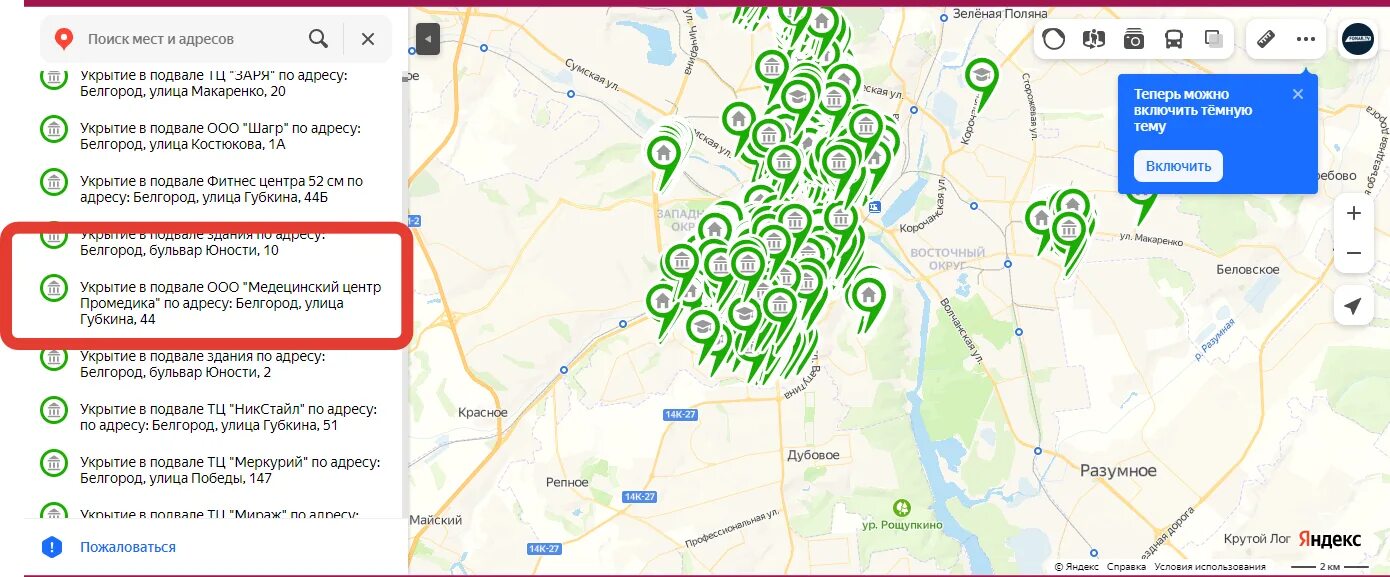Select shelter at ТЦ "Меркурий" list item
1390x577 pixels.
212,470
